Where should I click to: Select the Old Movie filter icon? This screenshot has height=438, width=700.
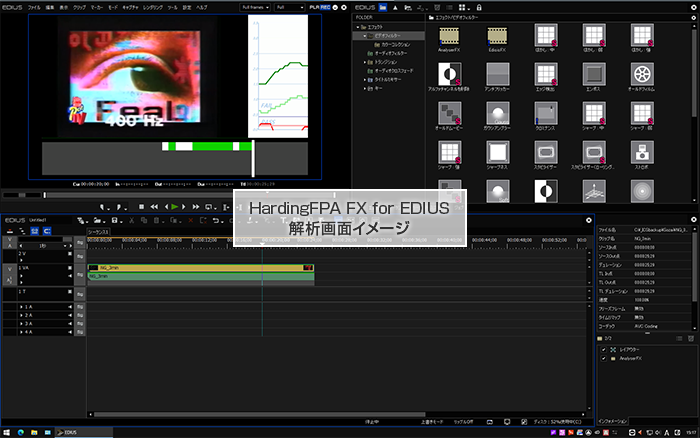point(449,113)
